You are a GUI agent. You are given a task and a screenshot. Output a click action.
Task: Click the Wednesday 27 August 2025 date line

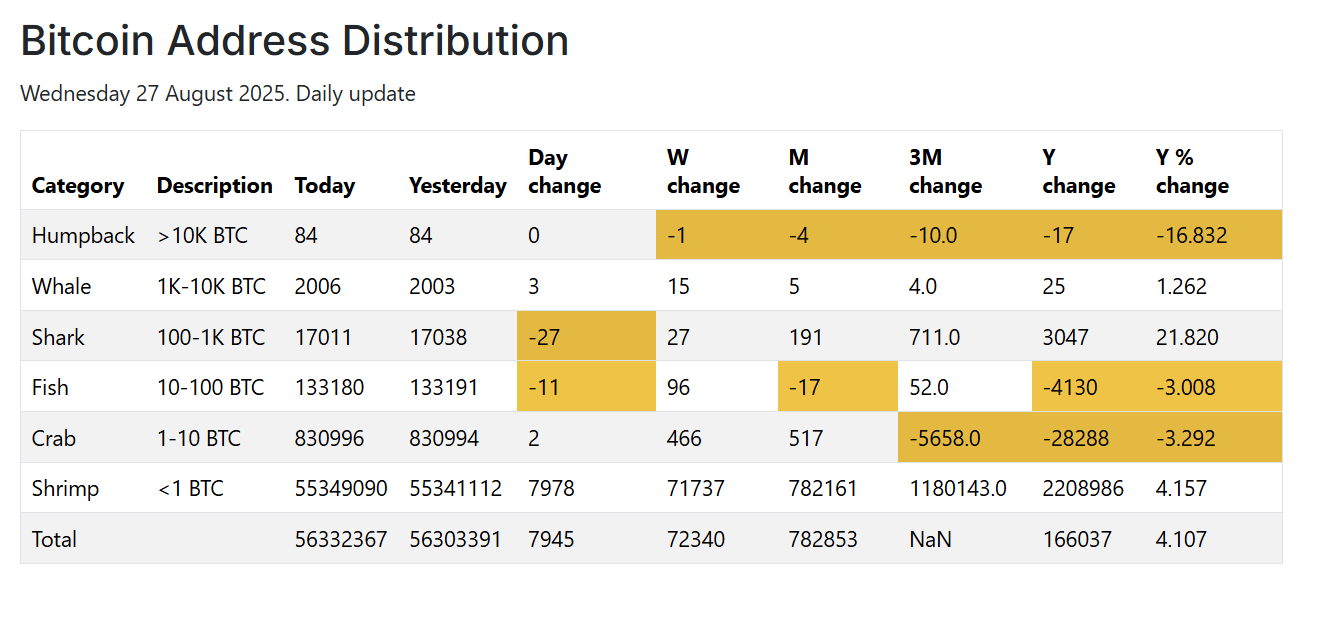[x=217, y=94]
